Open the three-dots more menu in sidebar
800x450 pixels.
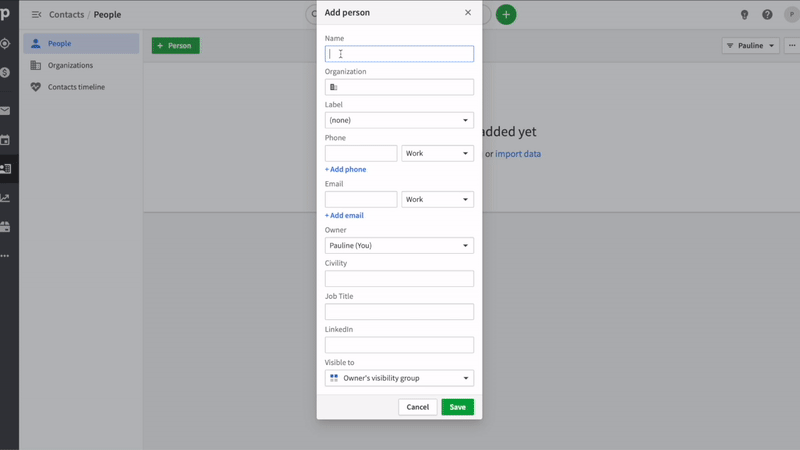click(x=5, y=256)
